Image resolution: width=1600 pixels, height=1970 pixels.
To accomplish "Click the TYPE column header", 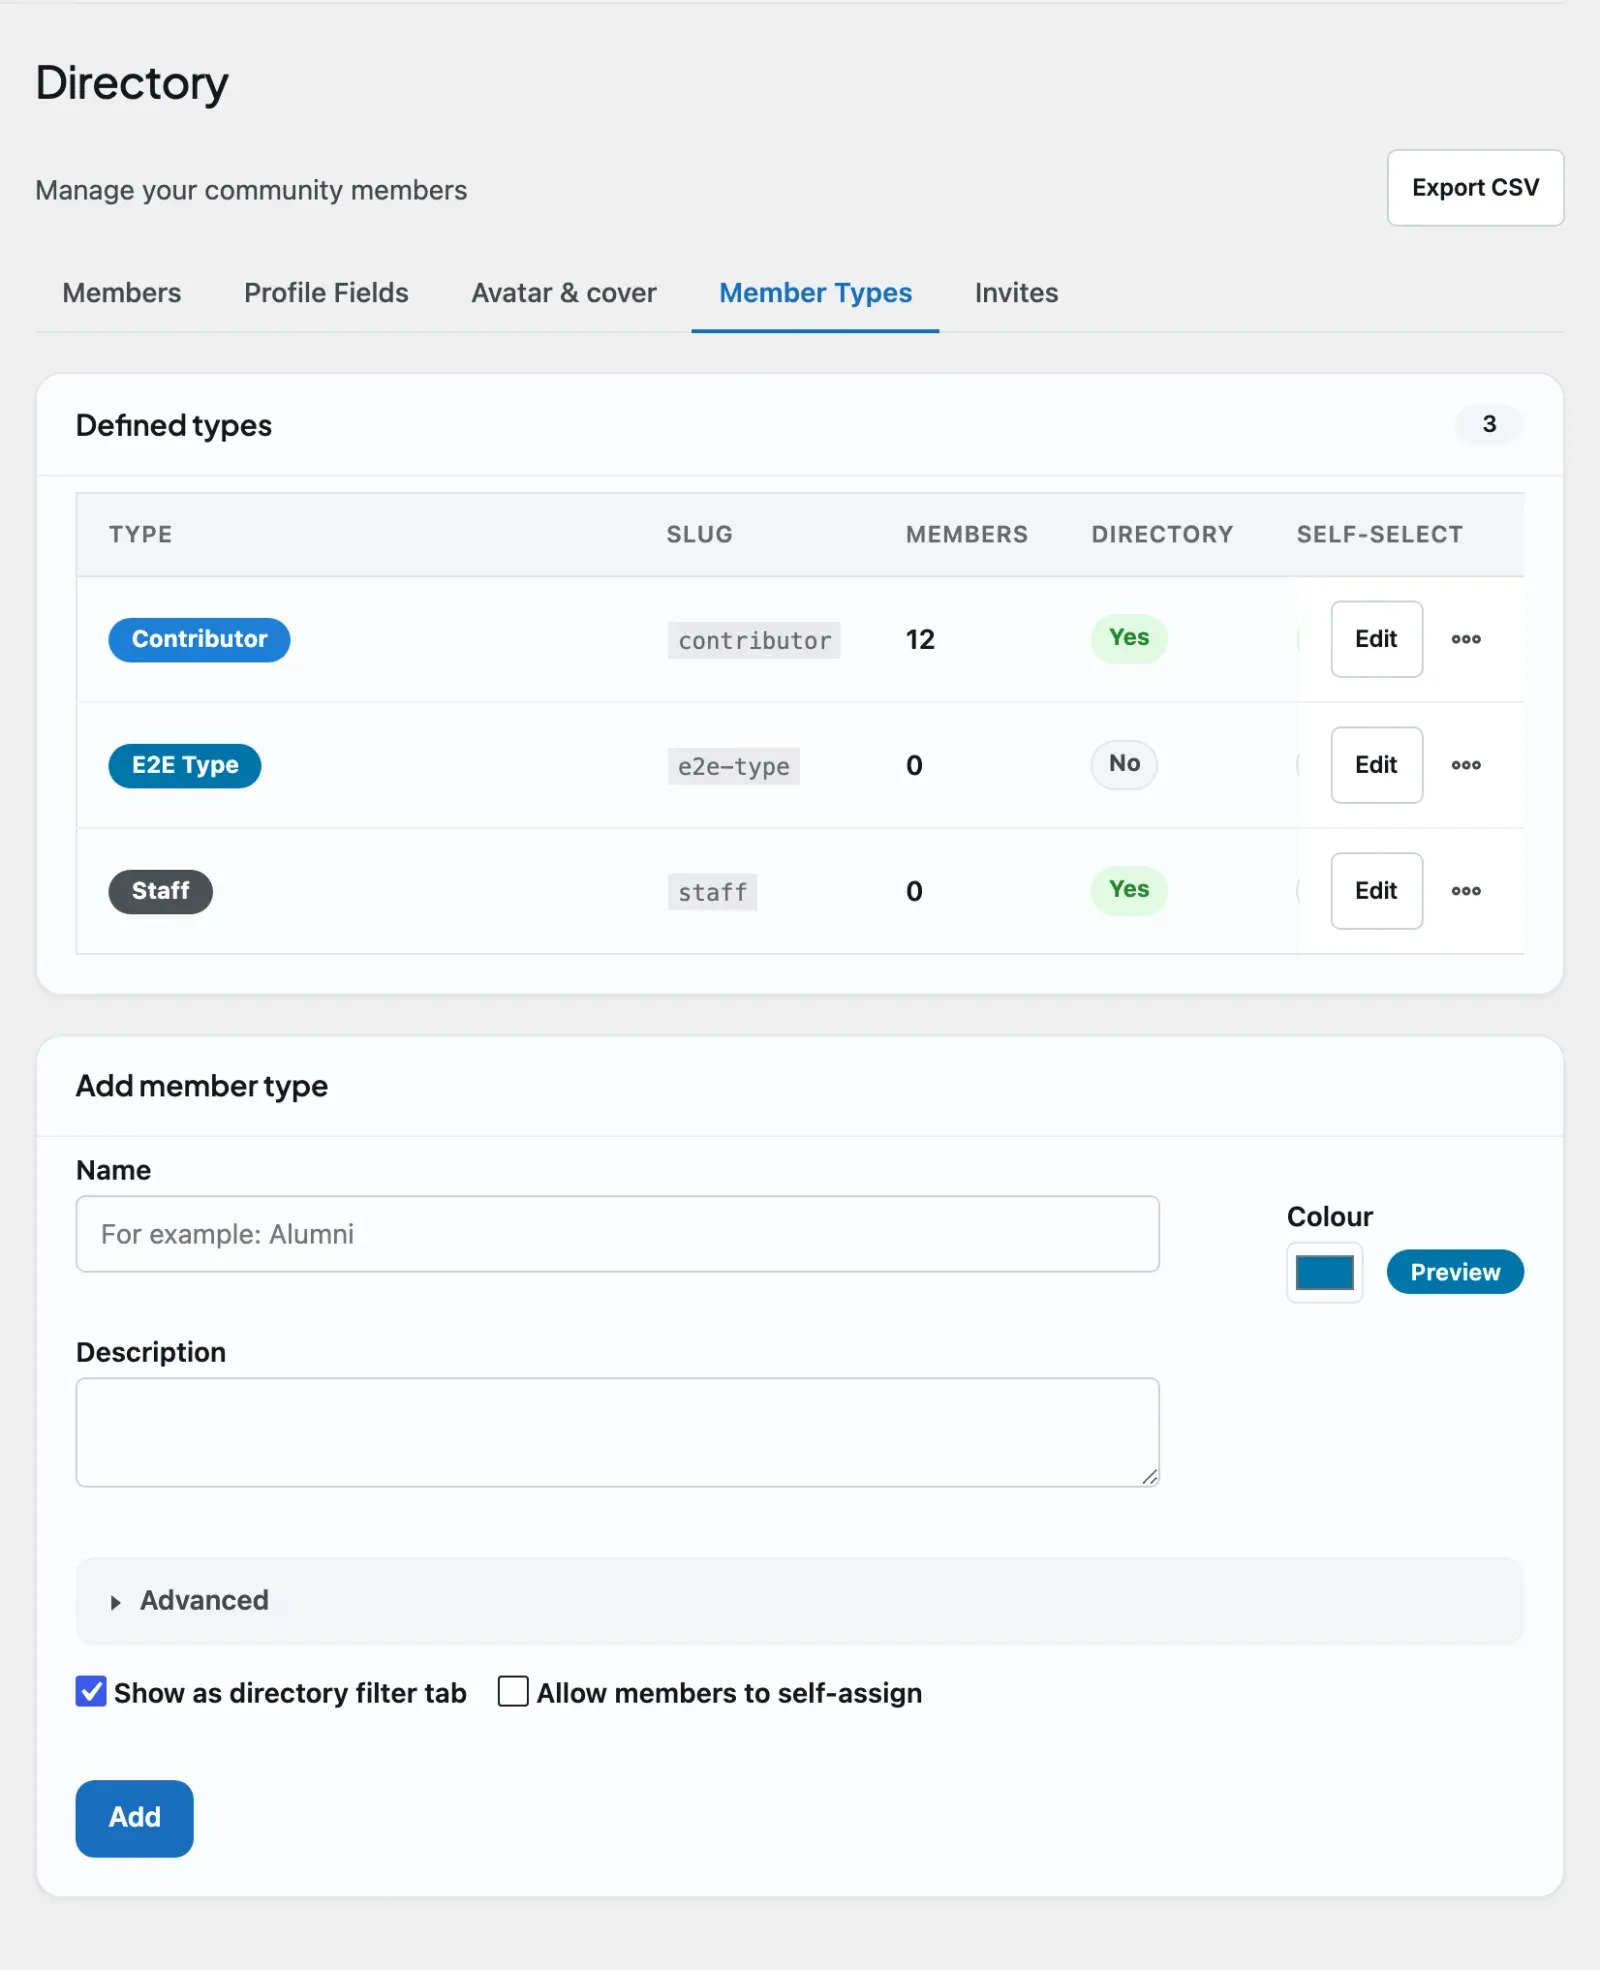I will pos(141,535).
